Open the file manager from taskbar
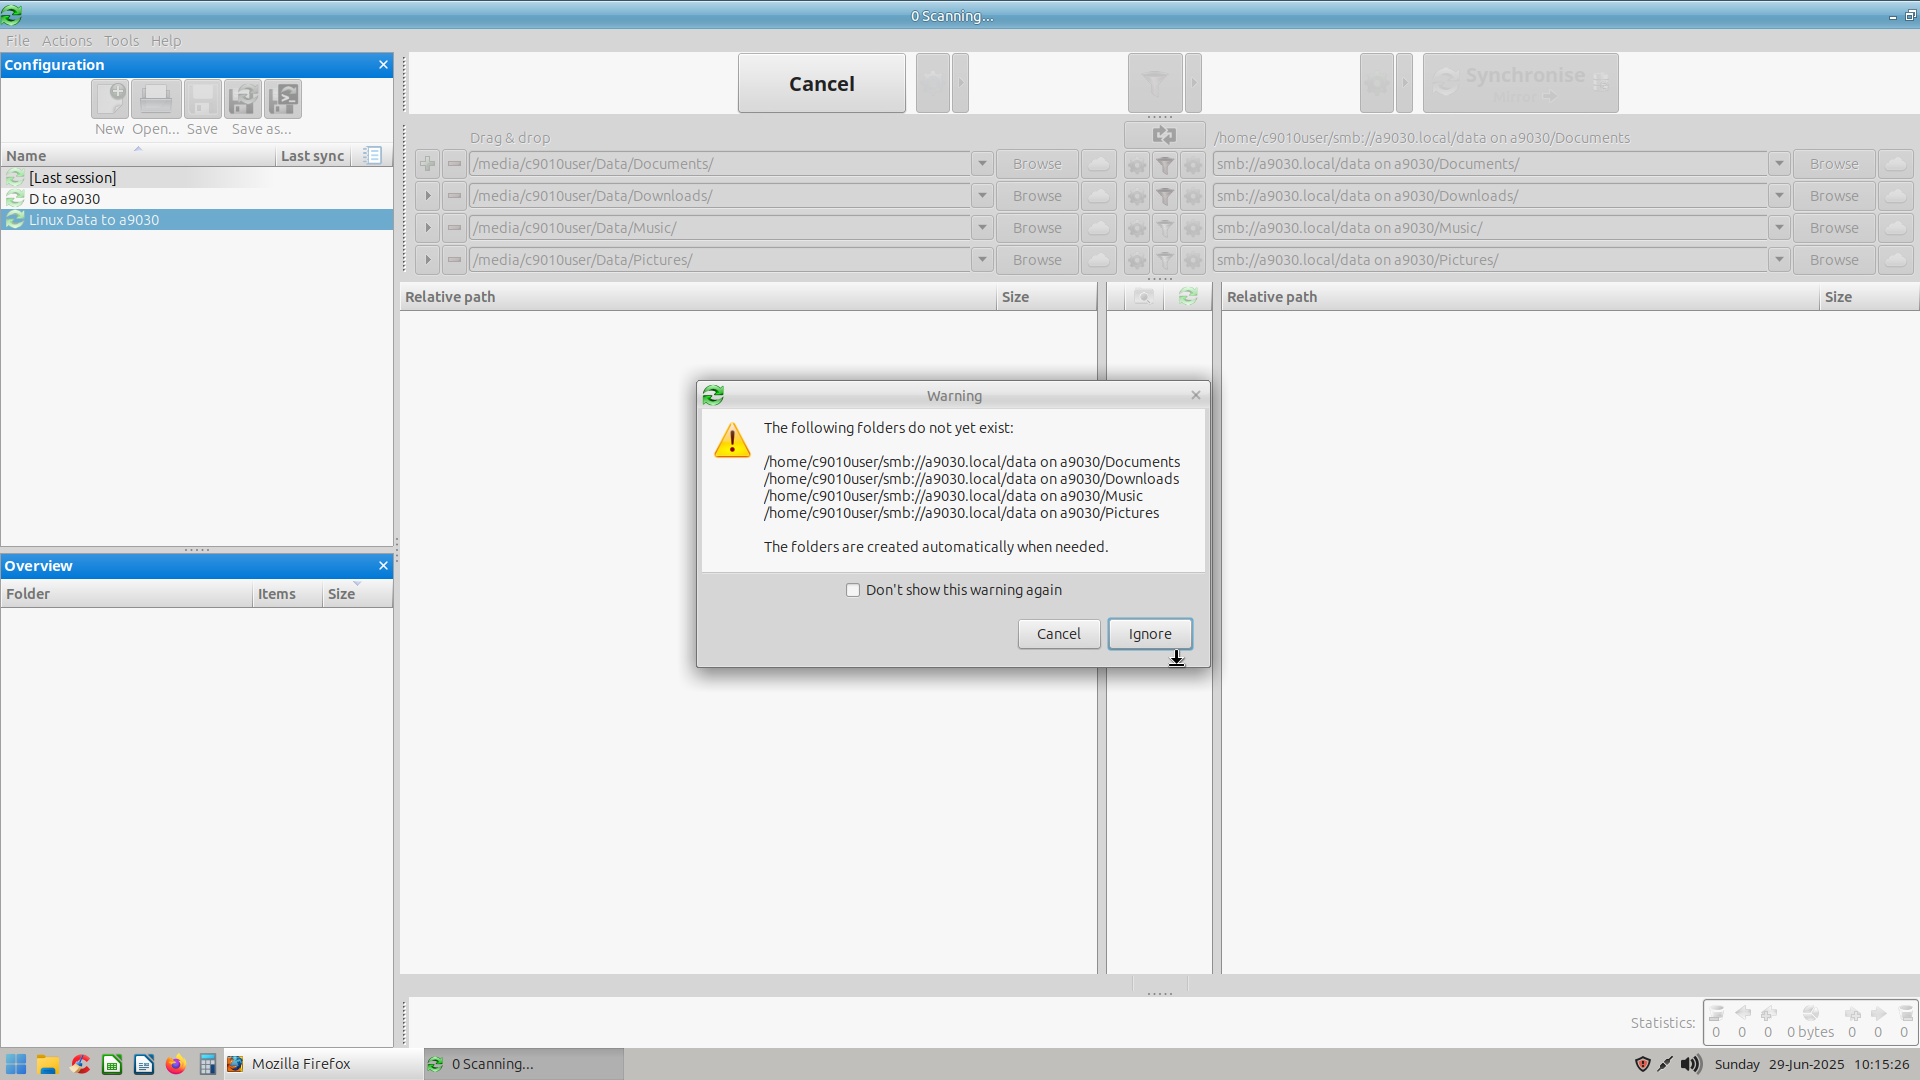The height and width of the screenshot is (1080, 1920). 48,1064
